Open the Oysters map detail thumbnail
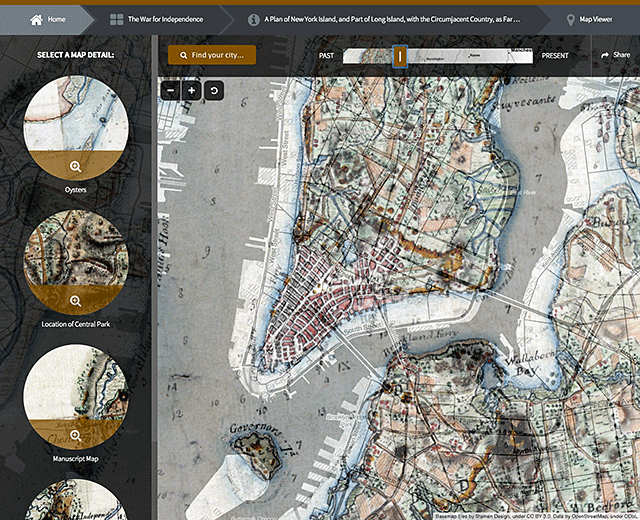This screenshot has width=640, height=520. (76, 128)
